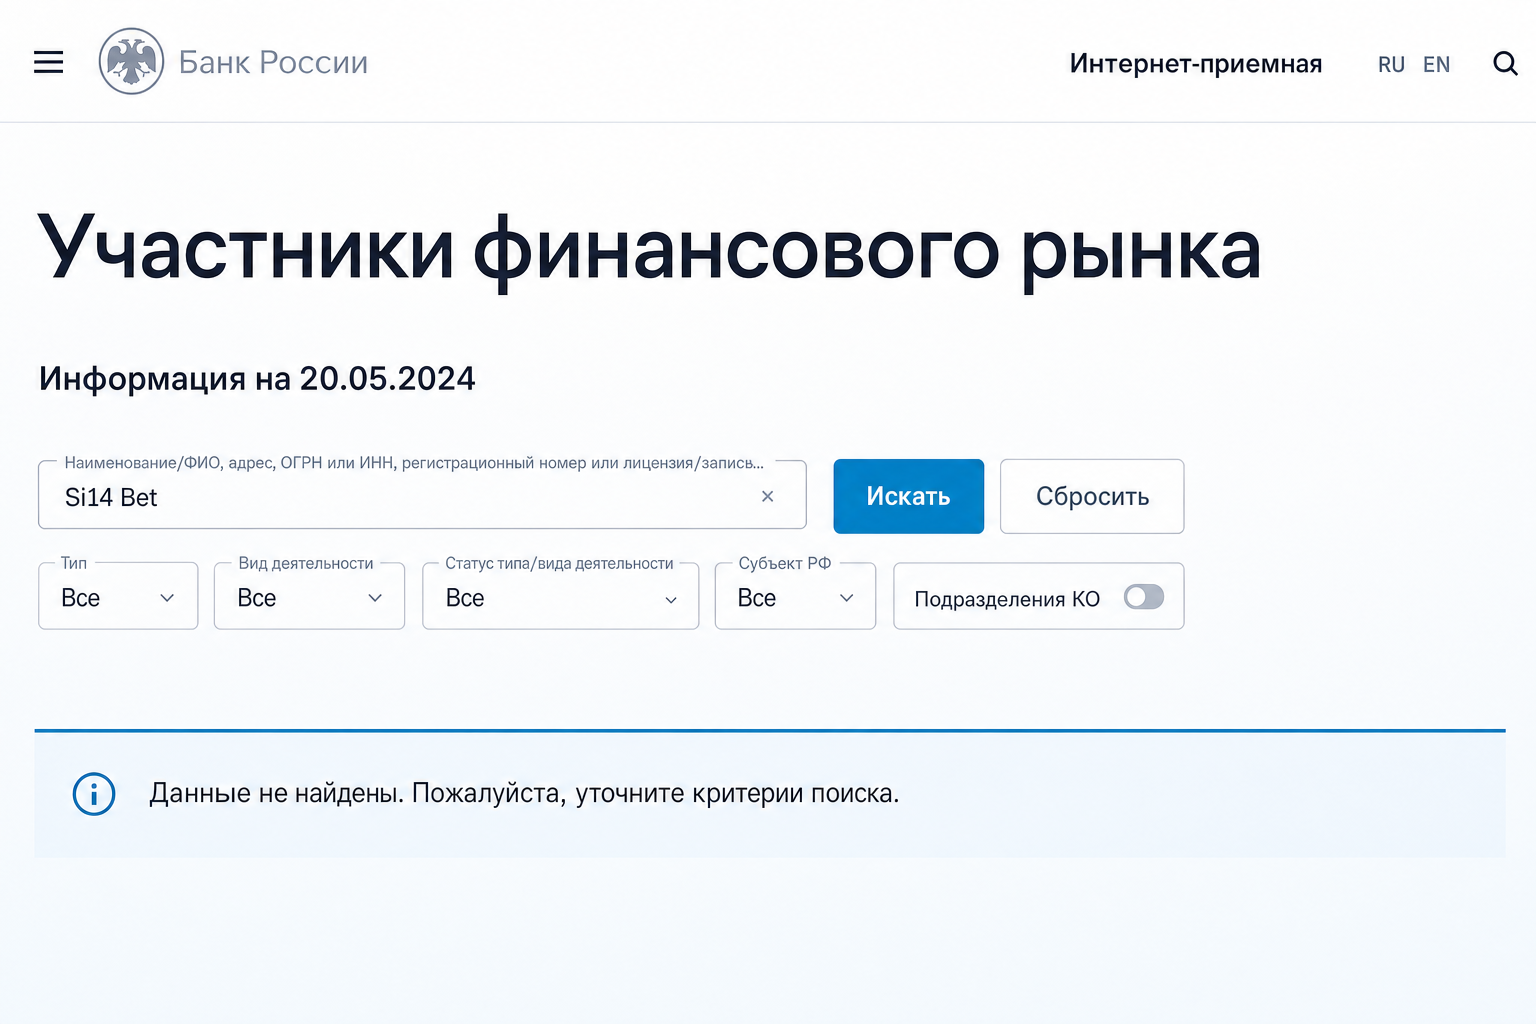1536x1024 pixels.
Task: Open the Вид деятельности dropdown
Action: tap(309, 596)
